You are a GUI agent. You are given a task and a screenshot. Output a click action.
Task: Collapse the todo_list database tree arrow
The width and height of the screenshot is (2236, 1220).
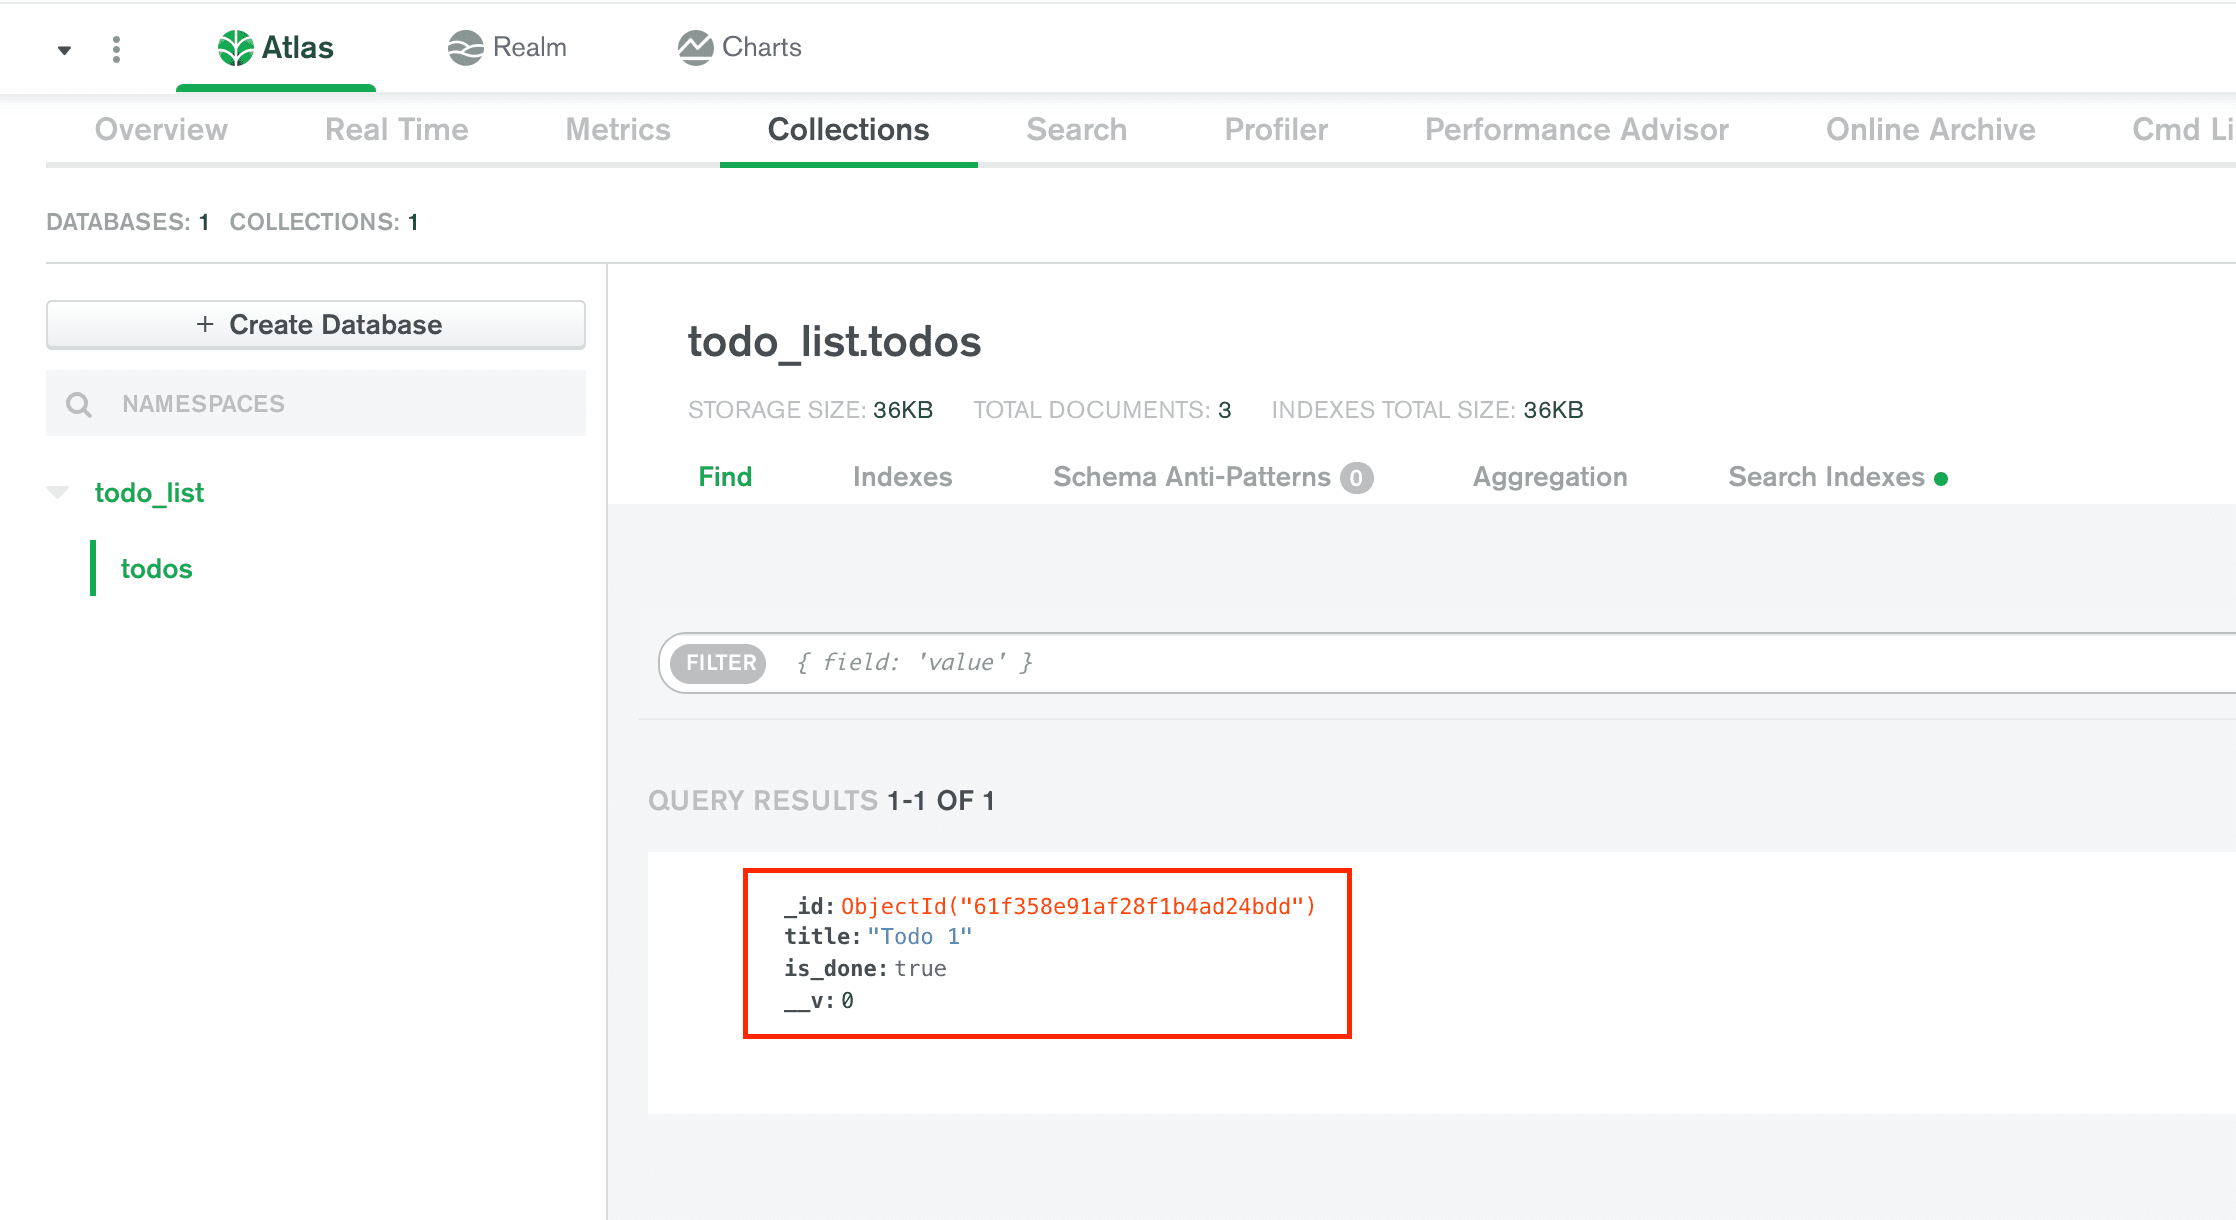[x=58, y=492]
